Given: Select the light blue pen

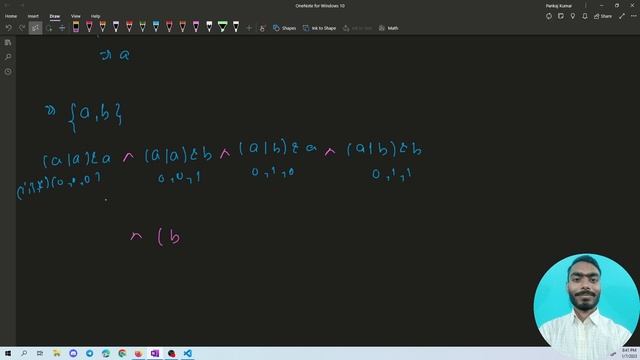Looking at the screenshot, I should [156, 27].
